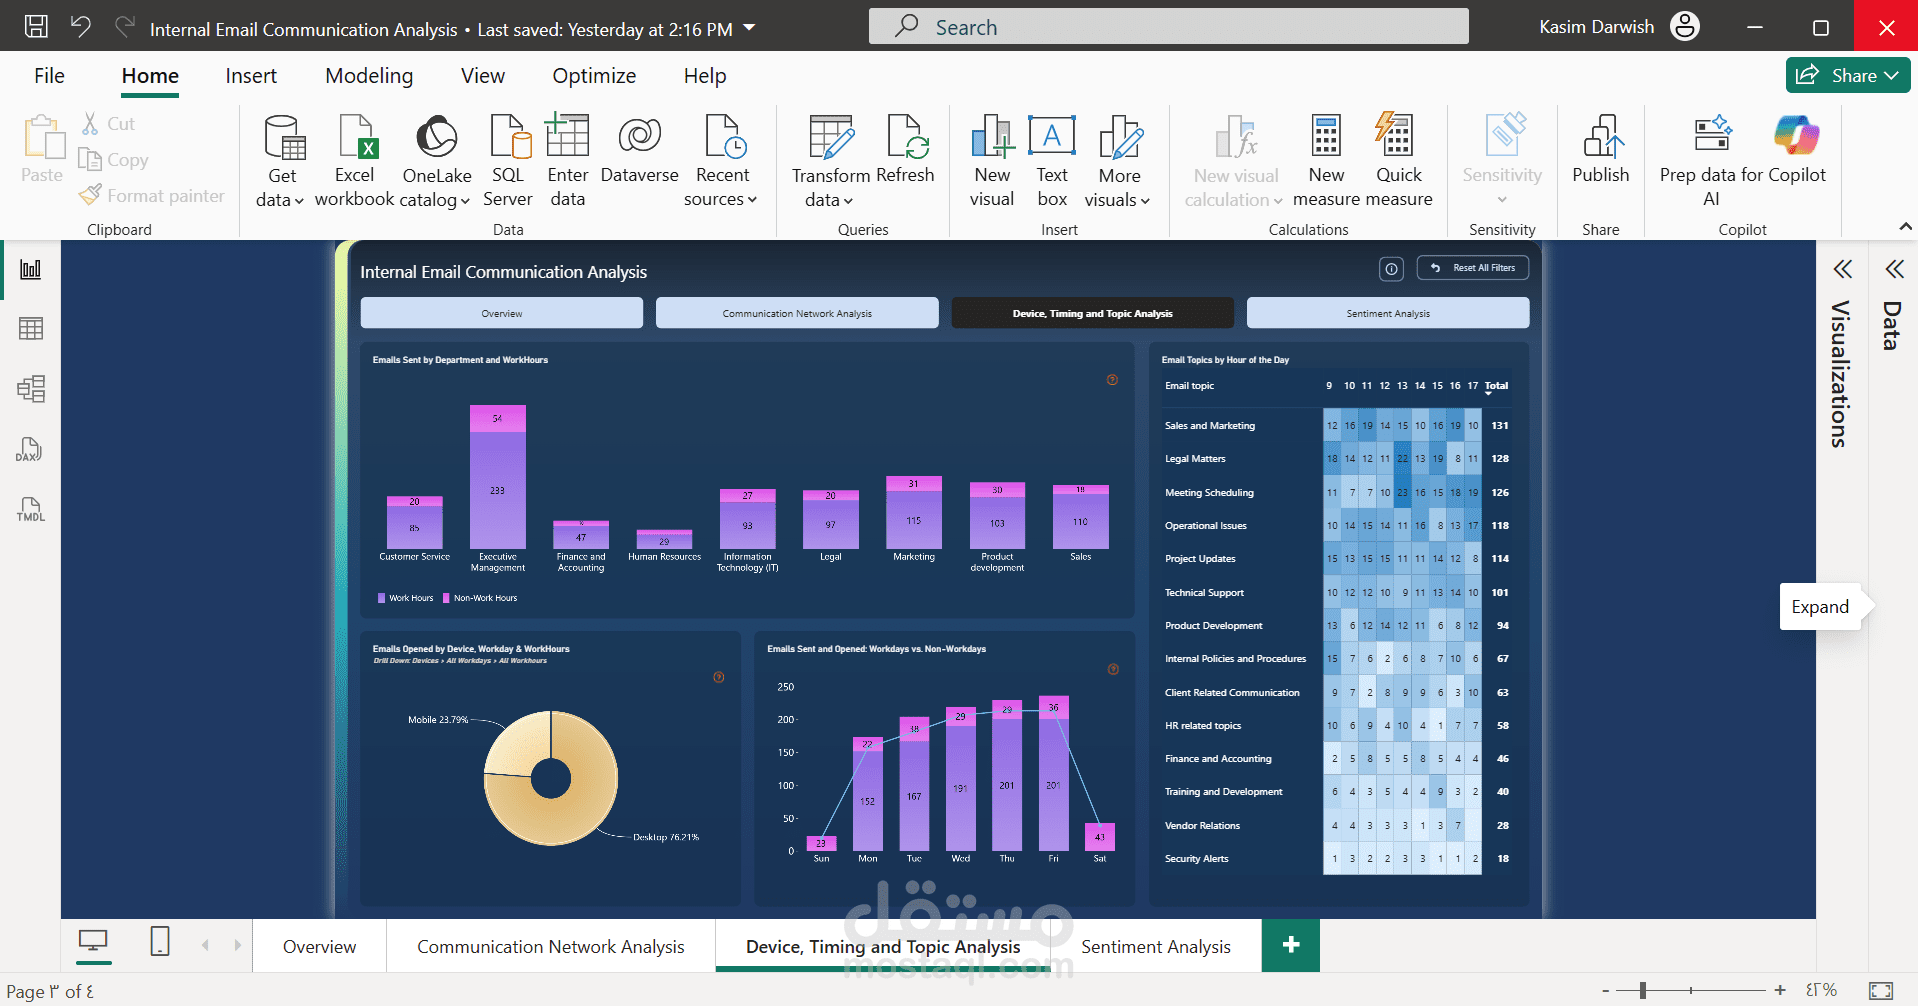The height and width of the screenshot is (1006, 1918).
Task: Connect to SQL Server
Action: pos(508,161)
